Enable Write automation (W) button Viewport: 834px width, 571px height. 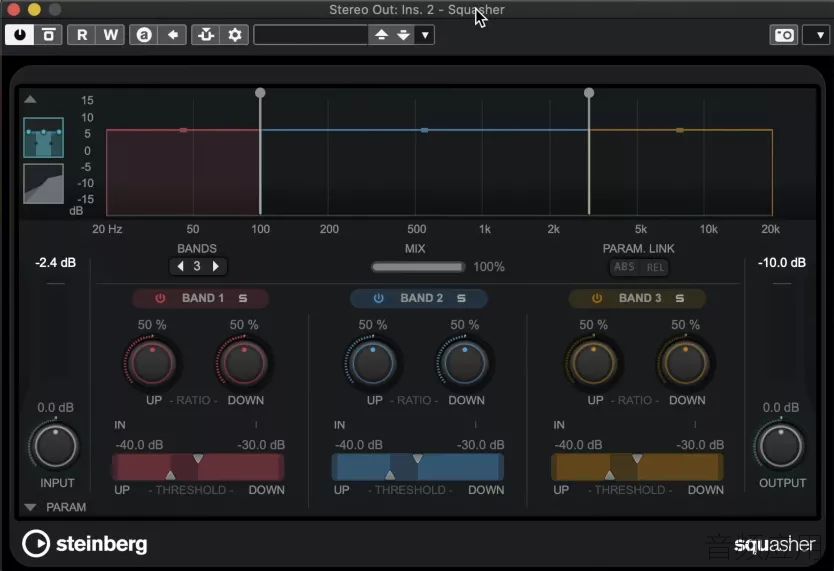[x=111, y=35]
